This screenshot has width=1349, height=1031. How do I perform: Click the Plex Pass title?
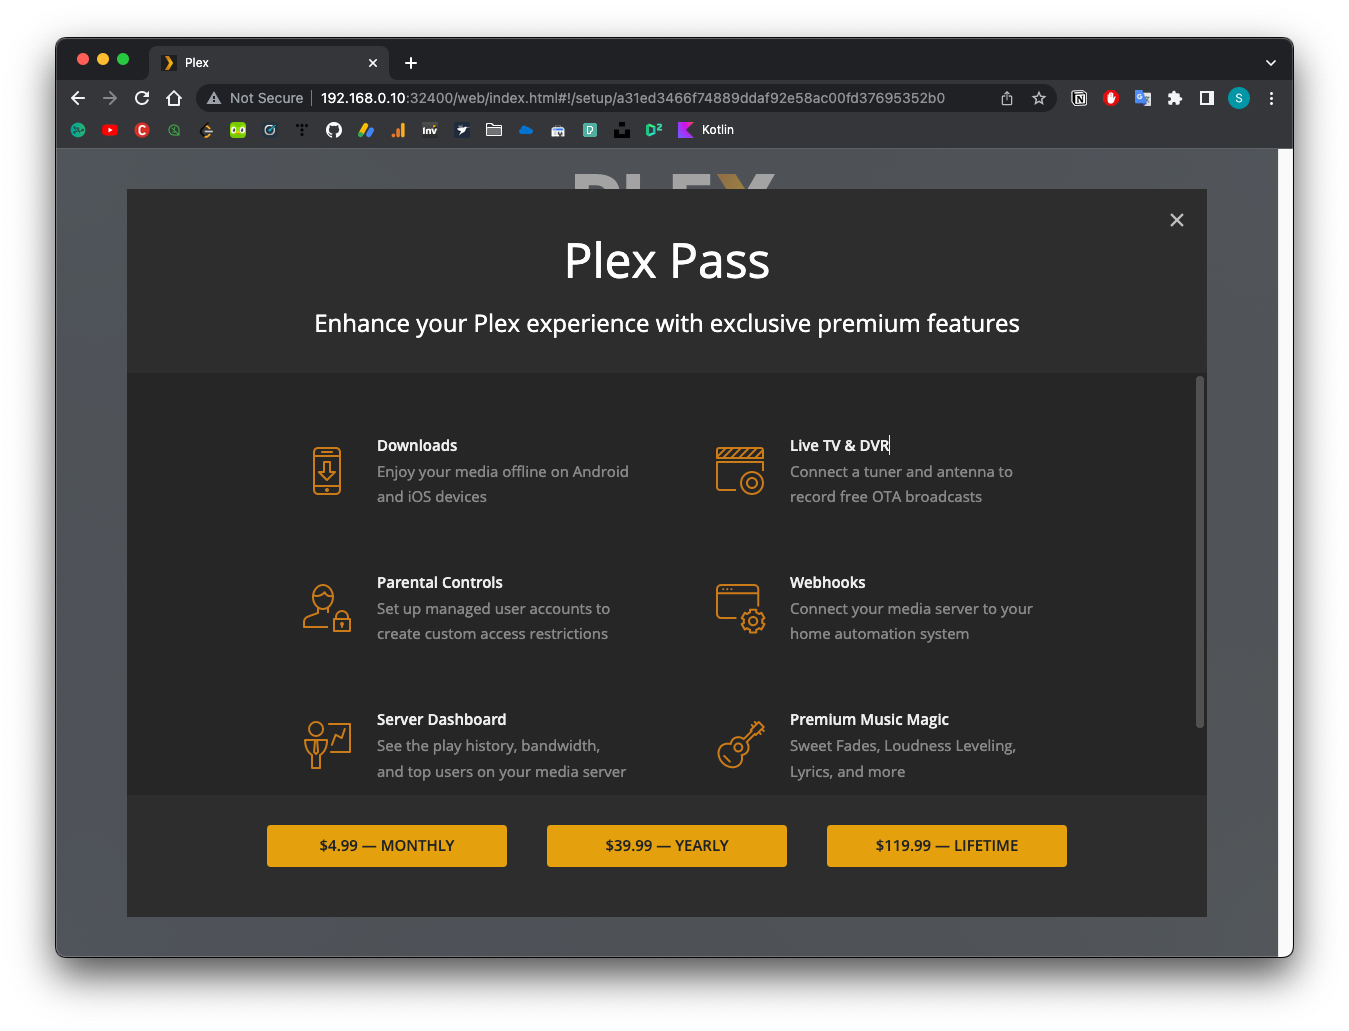667,261
